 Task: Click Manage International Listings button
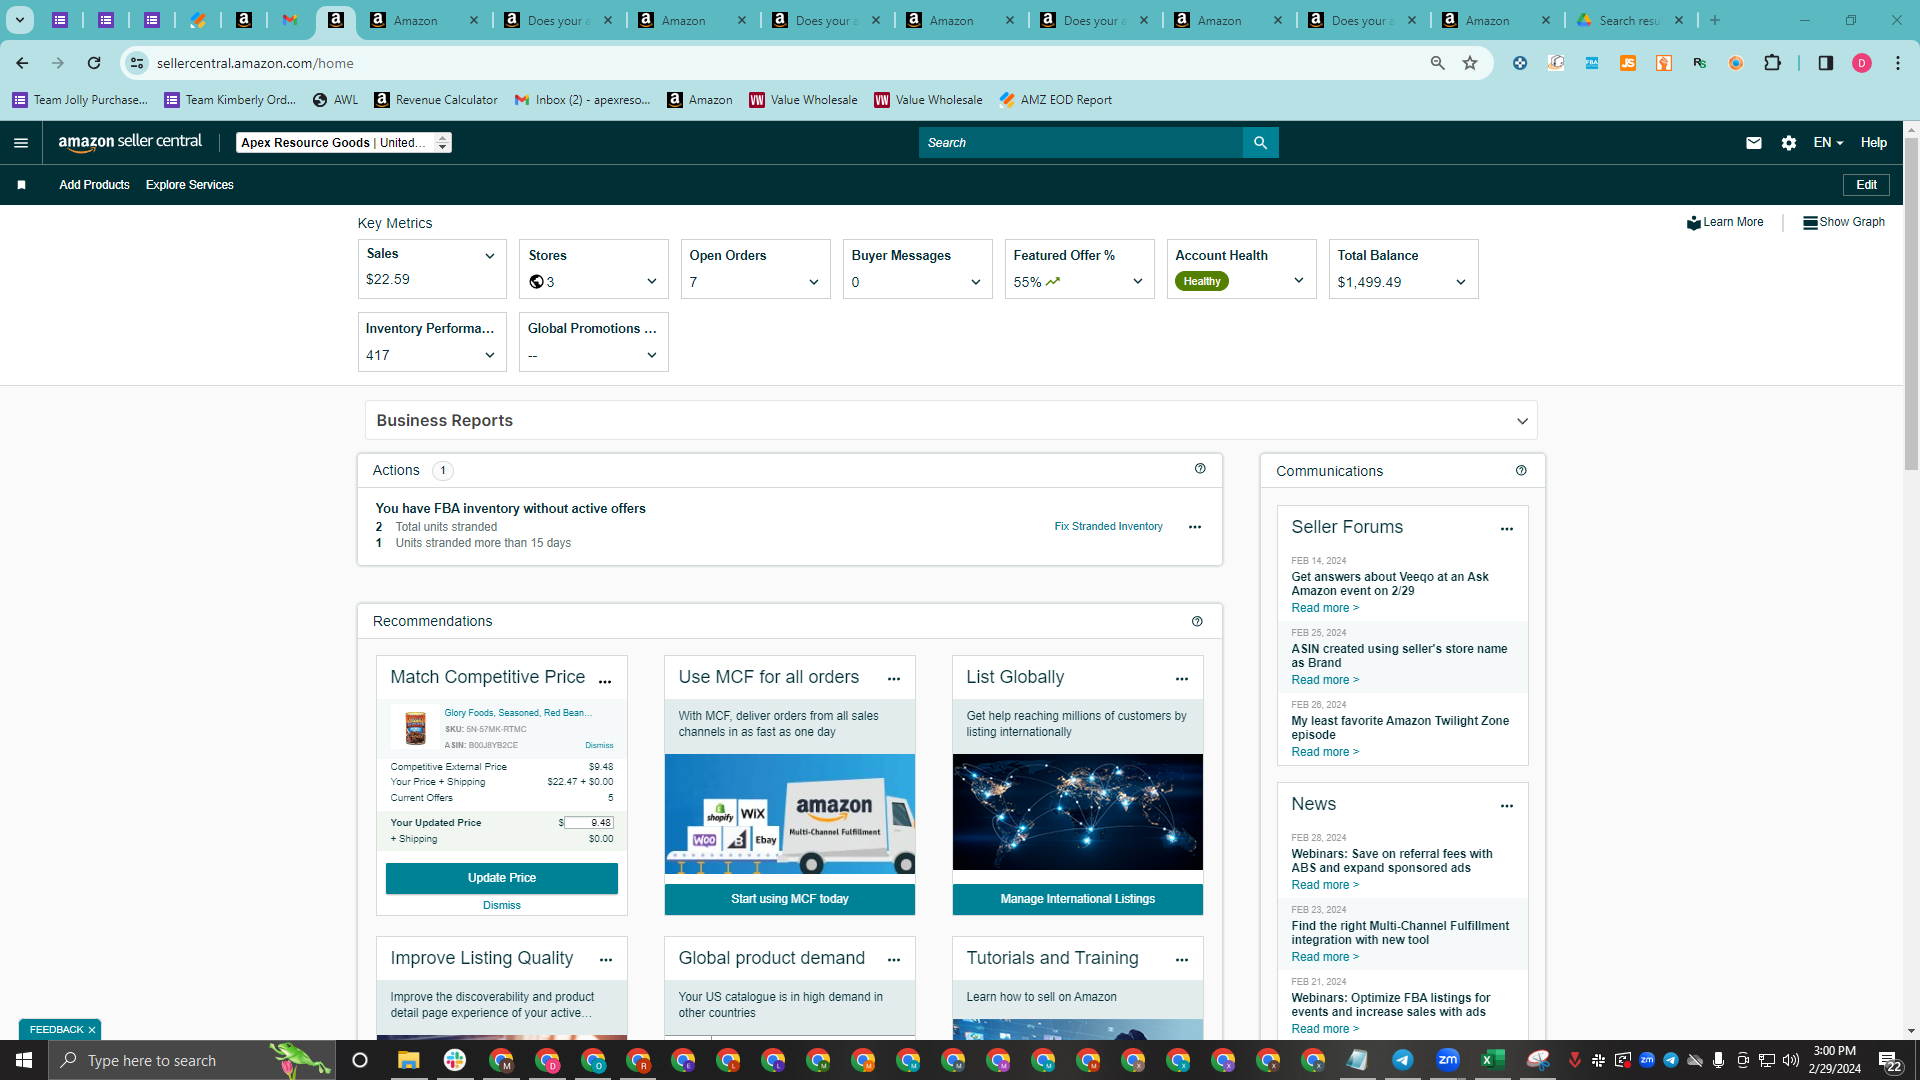coord(1078,899)
